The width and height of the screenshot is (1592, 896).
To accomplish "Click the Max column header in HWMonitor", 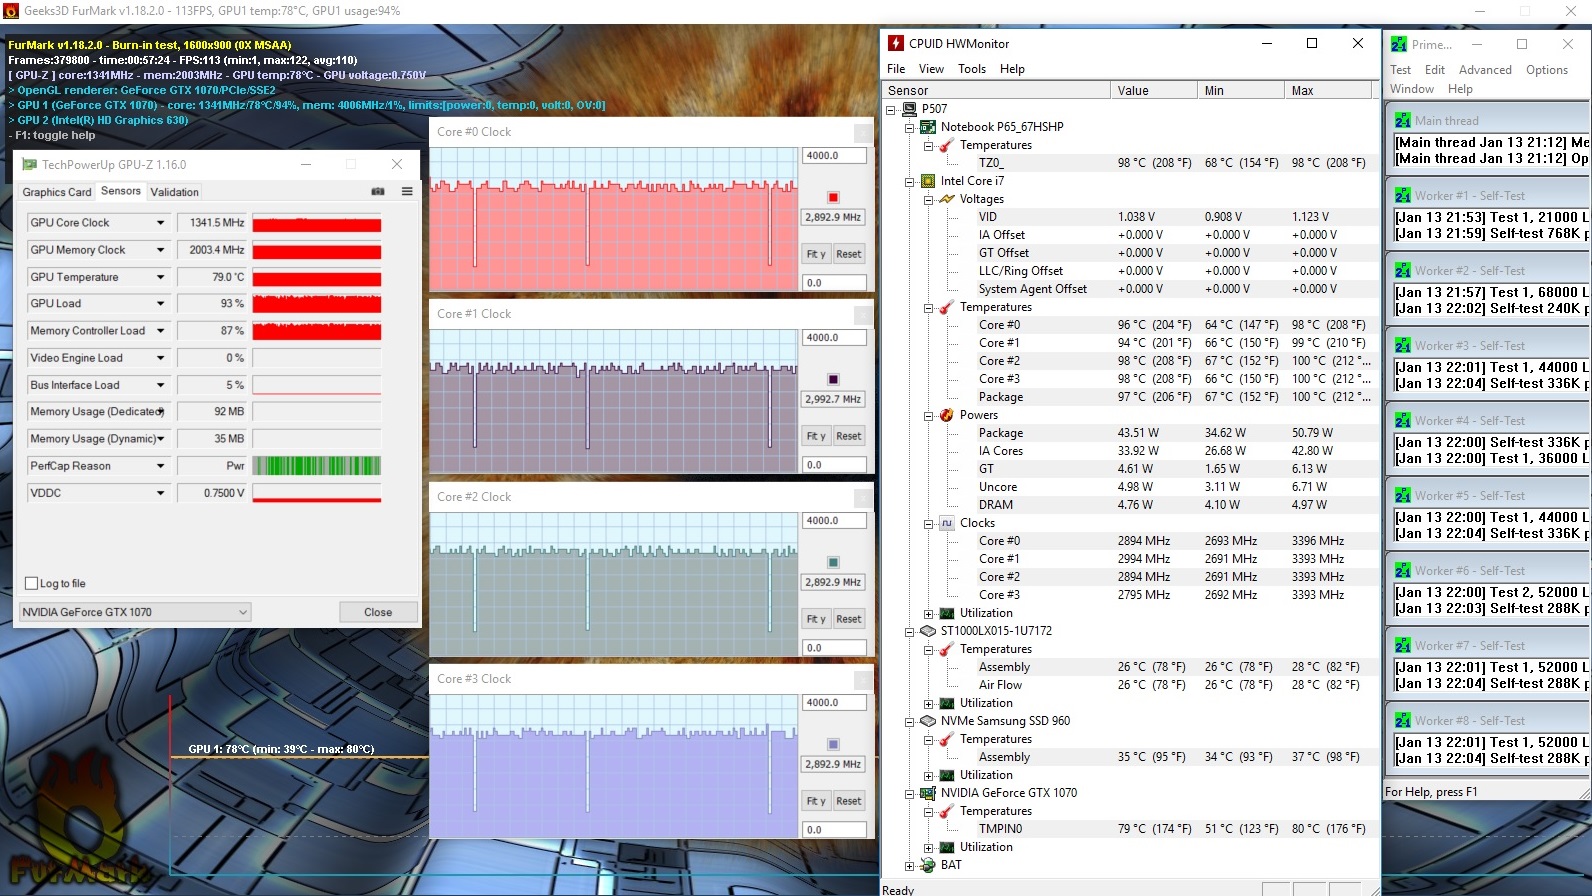I will [1328, 90].
